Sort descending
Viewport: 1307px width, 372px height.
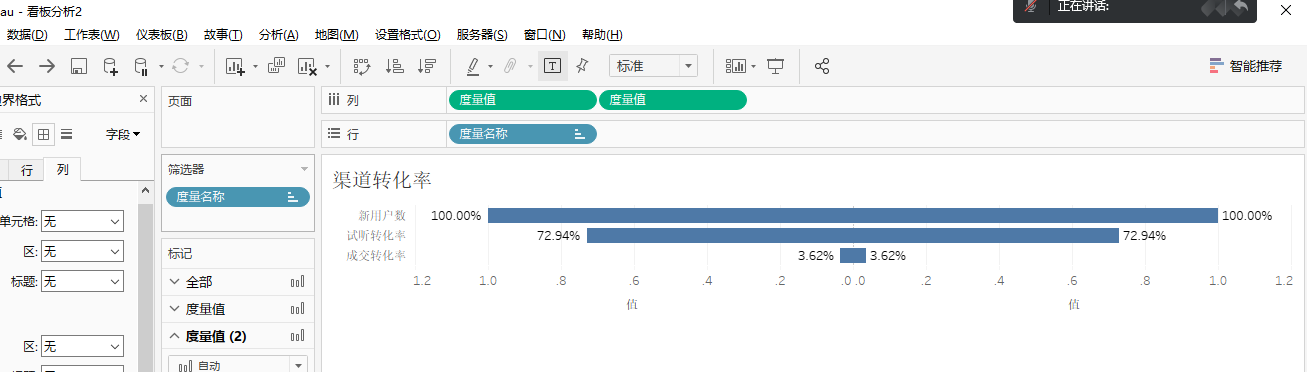point(427,66)
